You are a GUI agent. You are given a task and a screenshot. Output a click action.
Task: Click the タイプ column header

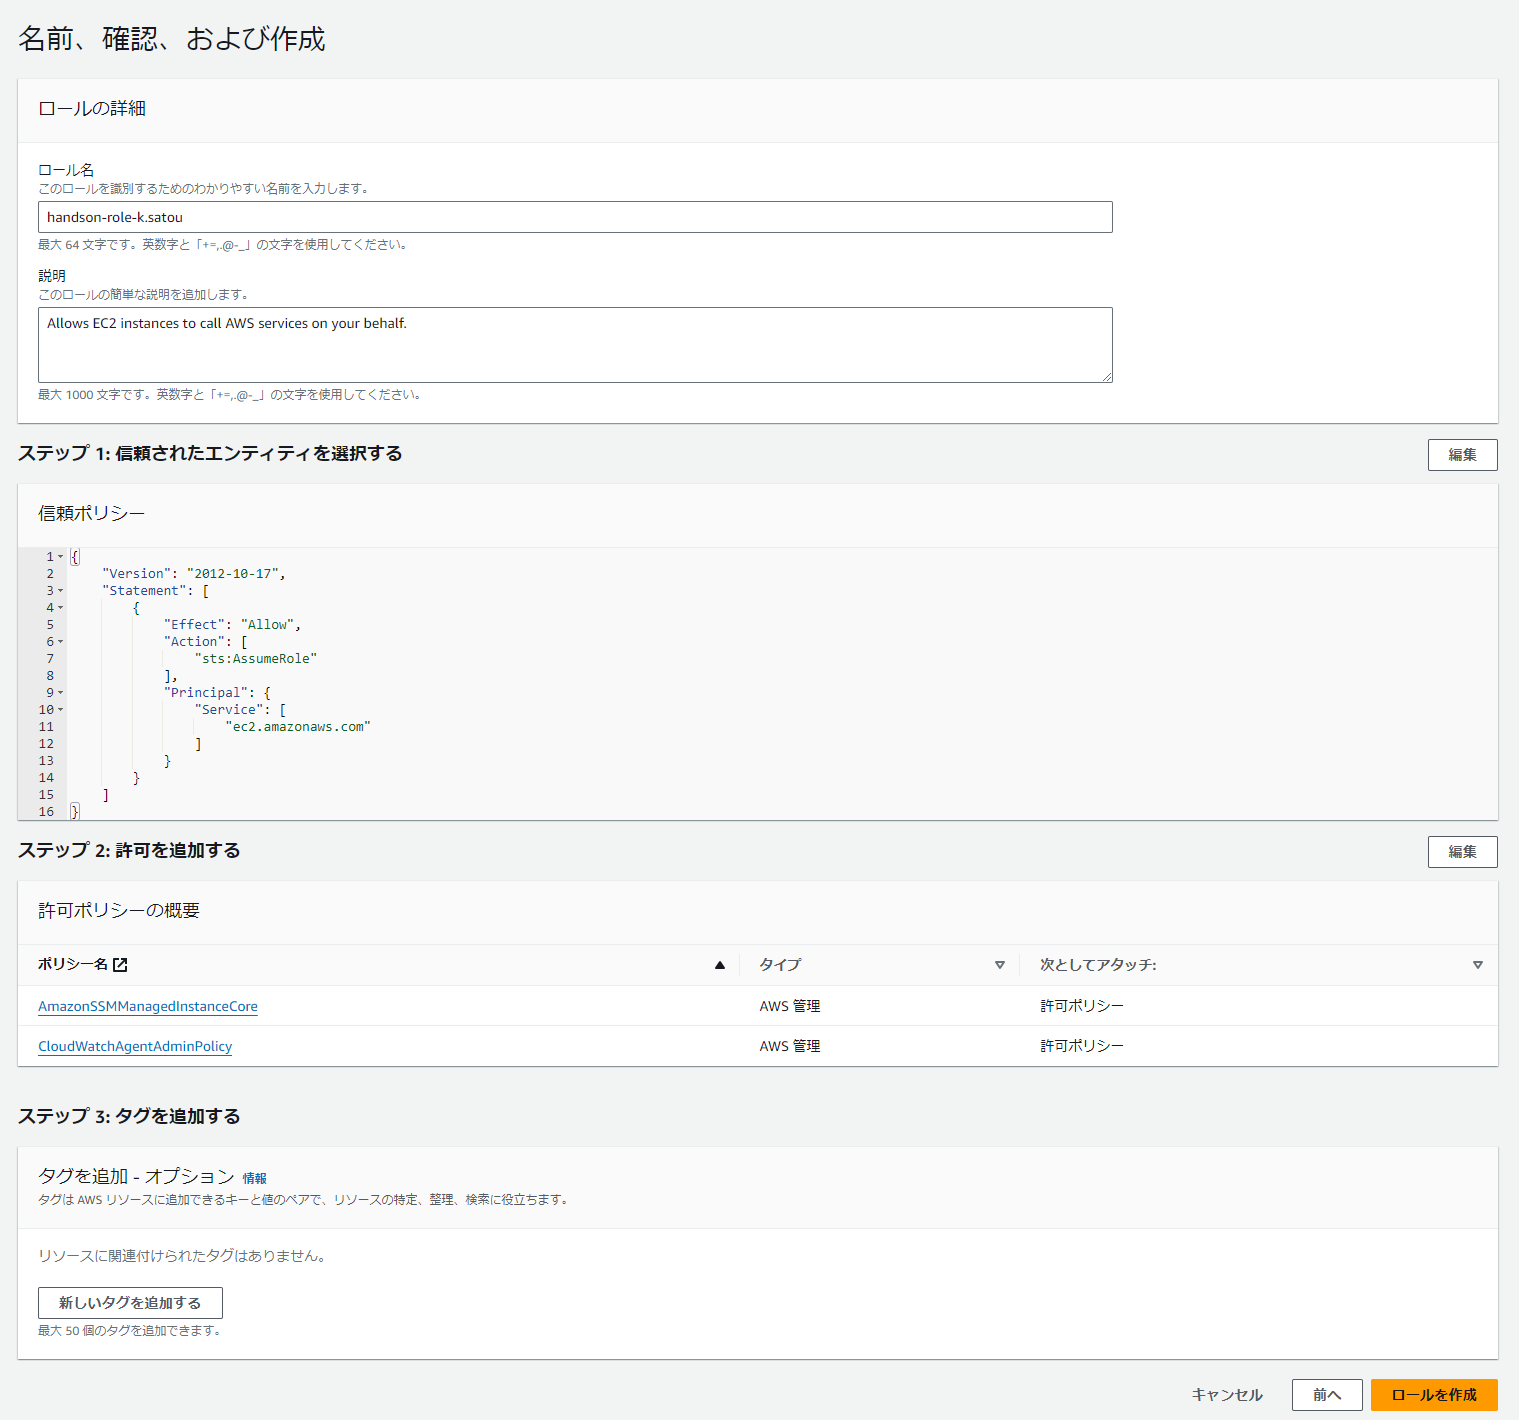pyautogui.click(x=780, y=965)
